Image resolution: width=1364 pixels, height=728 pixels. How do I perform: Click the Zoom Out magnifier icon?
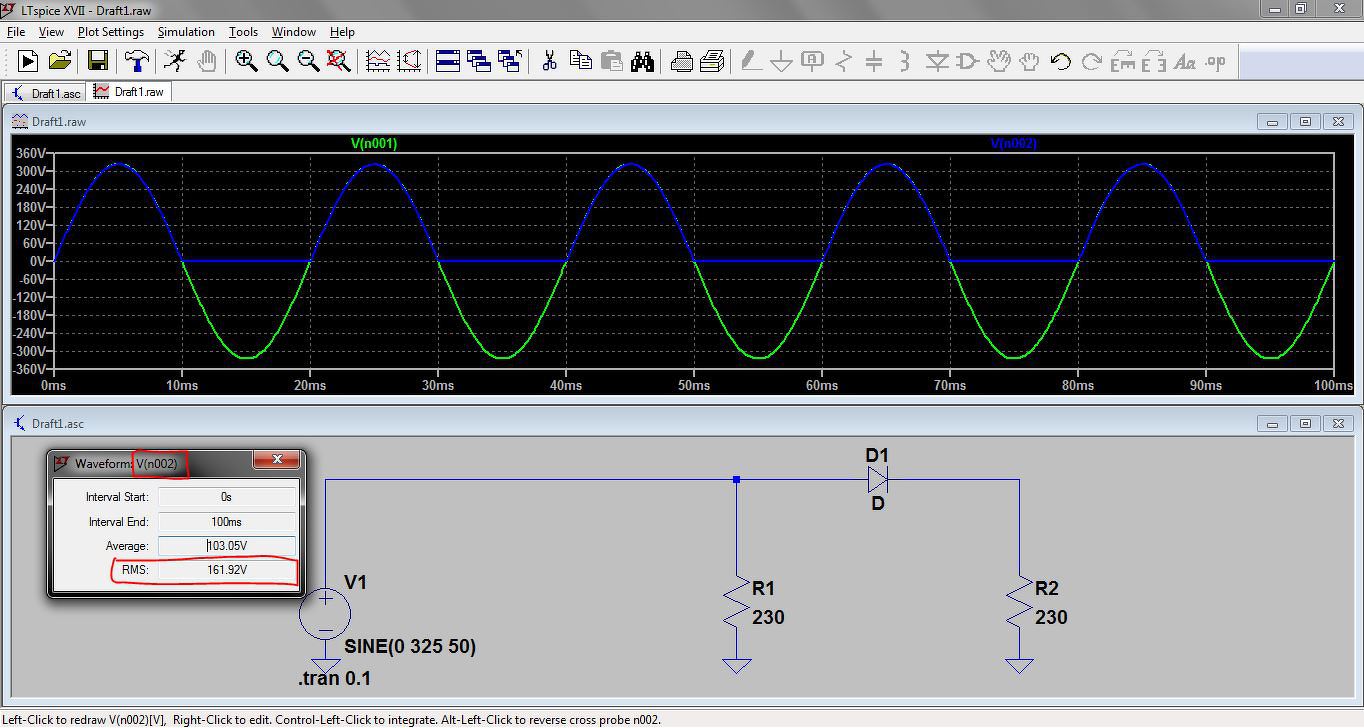pos(308,62)
